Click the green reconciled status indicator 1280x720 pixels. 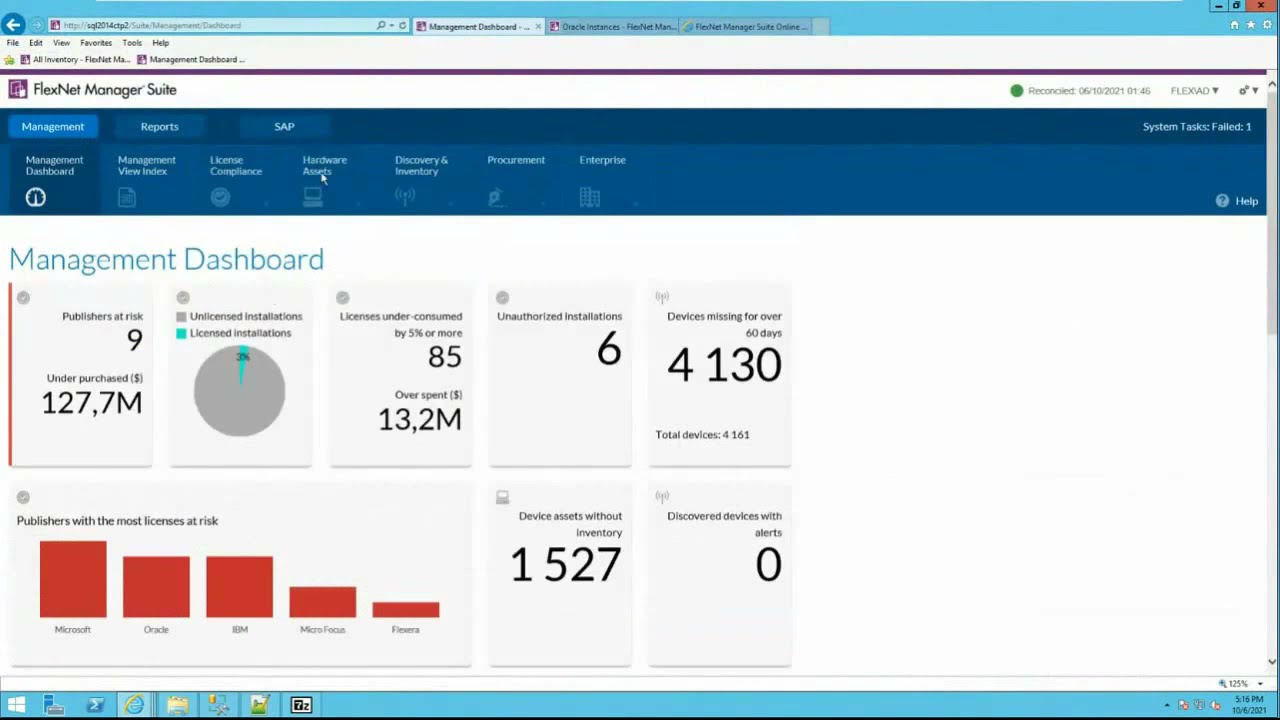1017,91
